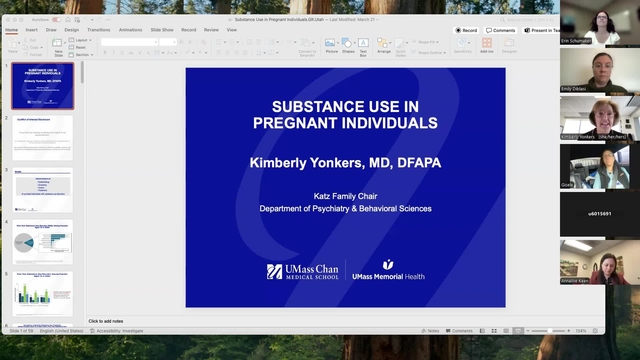This screenshot has width=640, height=360.
Task: Switch to Reading view icon
Action: (x=506, y=331)
